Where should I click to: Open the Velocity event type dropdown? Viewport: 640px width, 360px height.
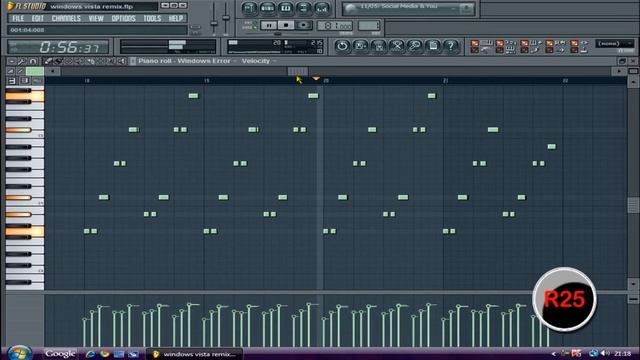coord(258,61)
